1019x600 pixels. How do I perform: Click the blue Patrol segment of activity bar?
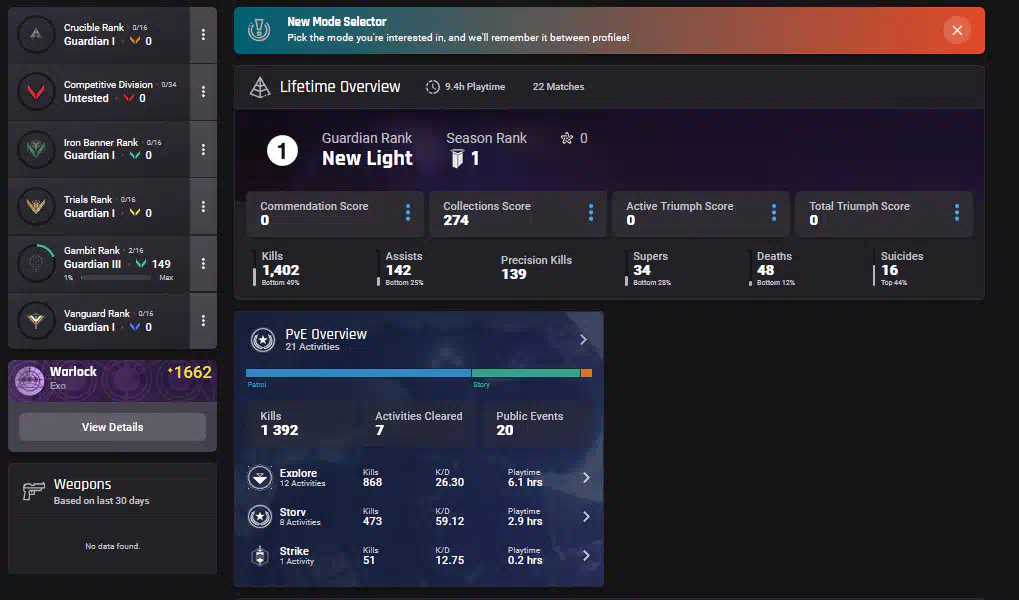pos(358,373)
